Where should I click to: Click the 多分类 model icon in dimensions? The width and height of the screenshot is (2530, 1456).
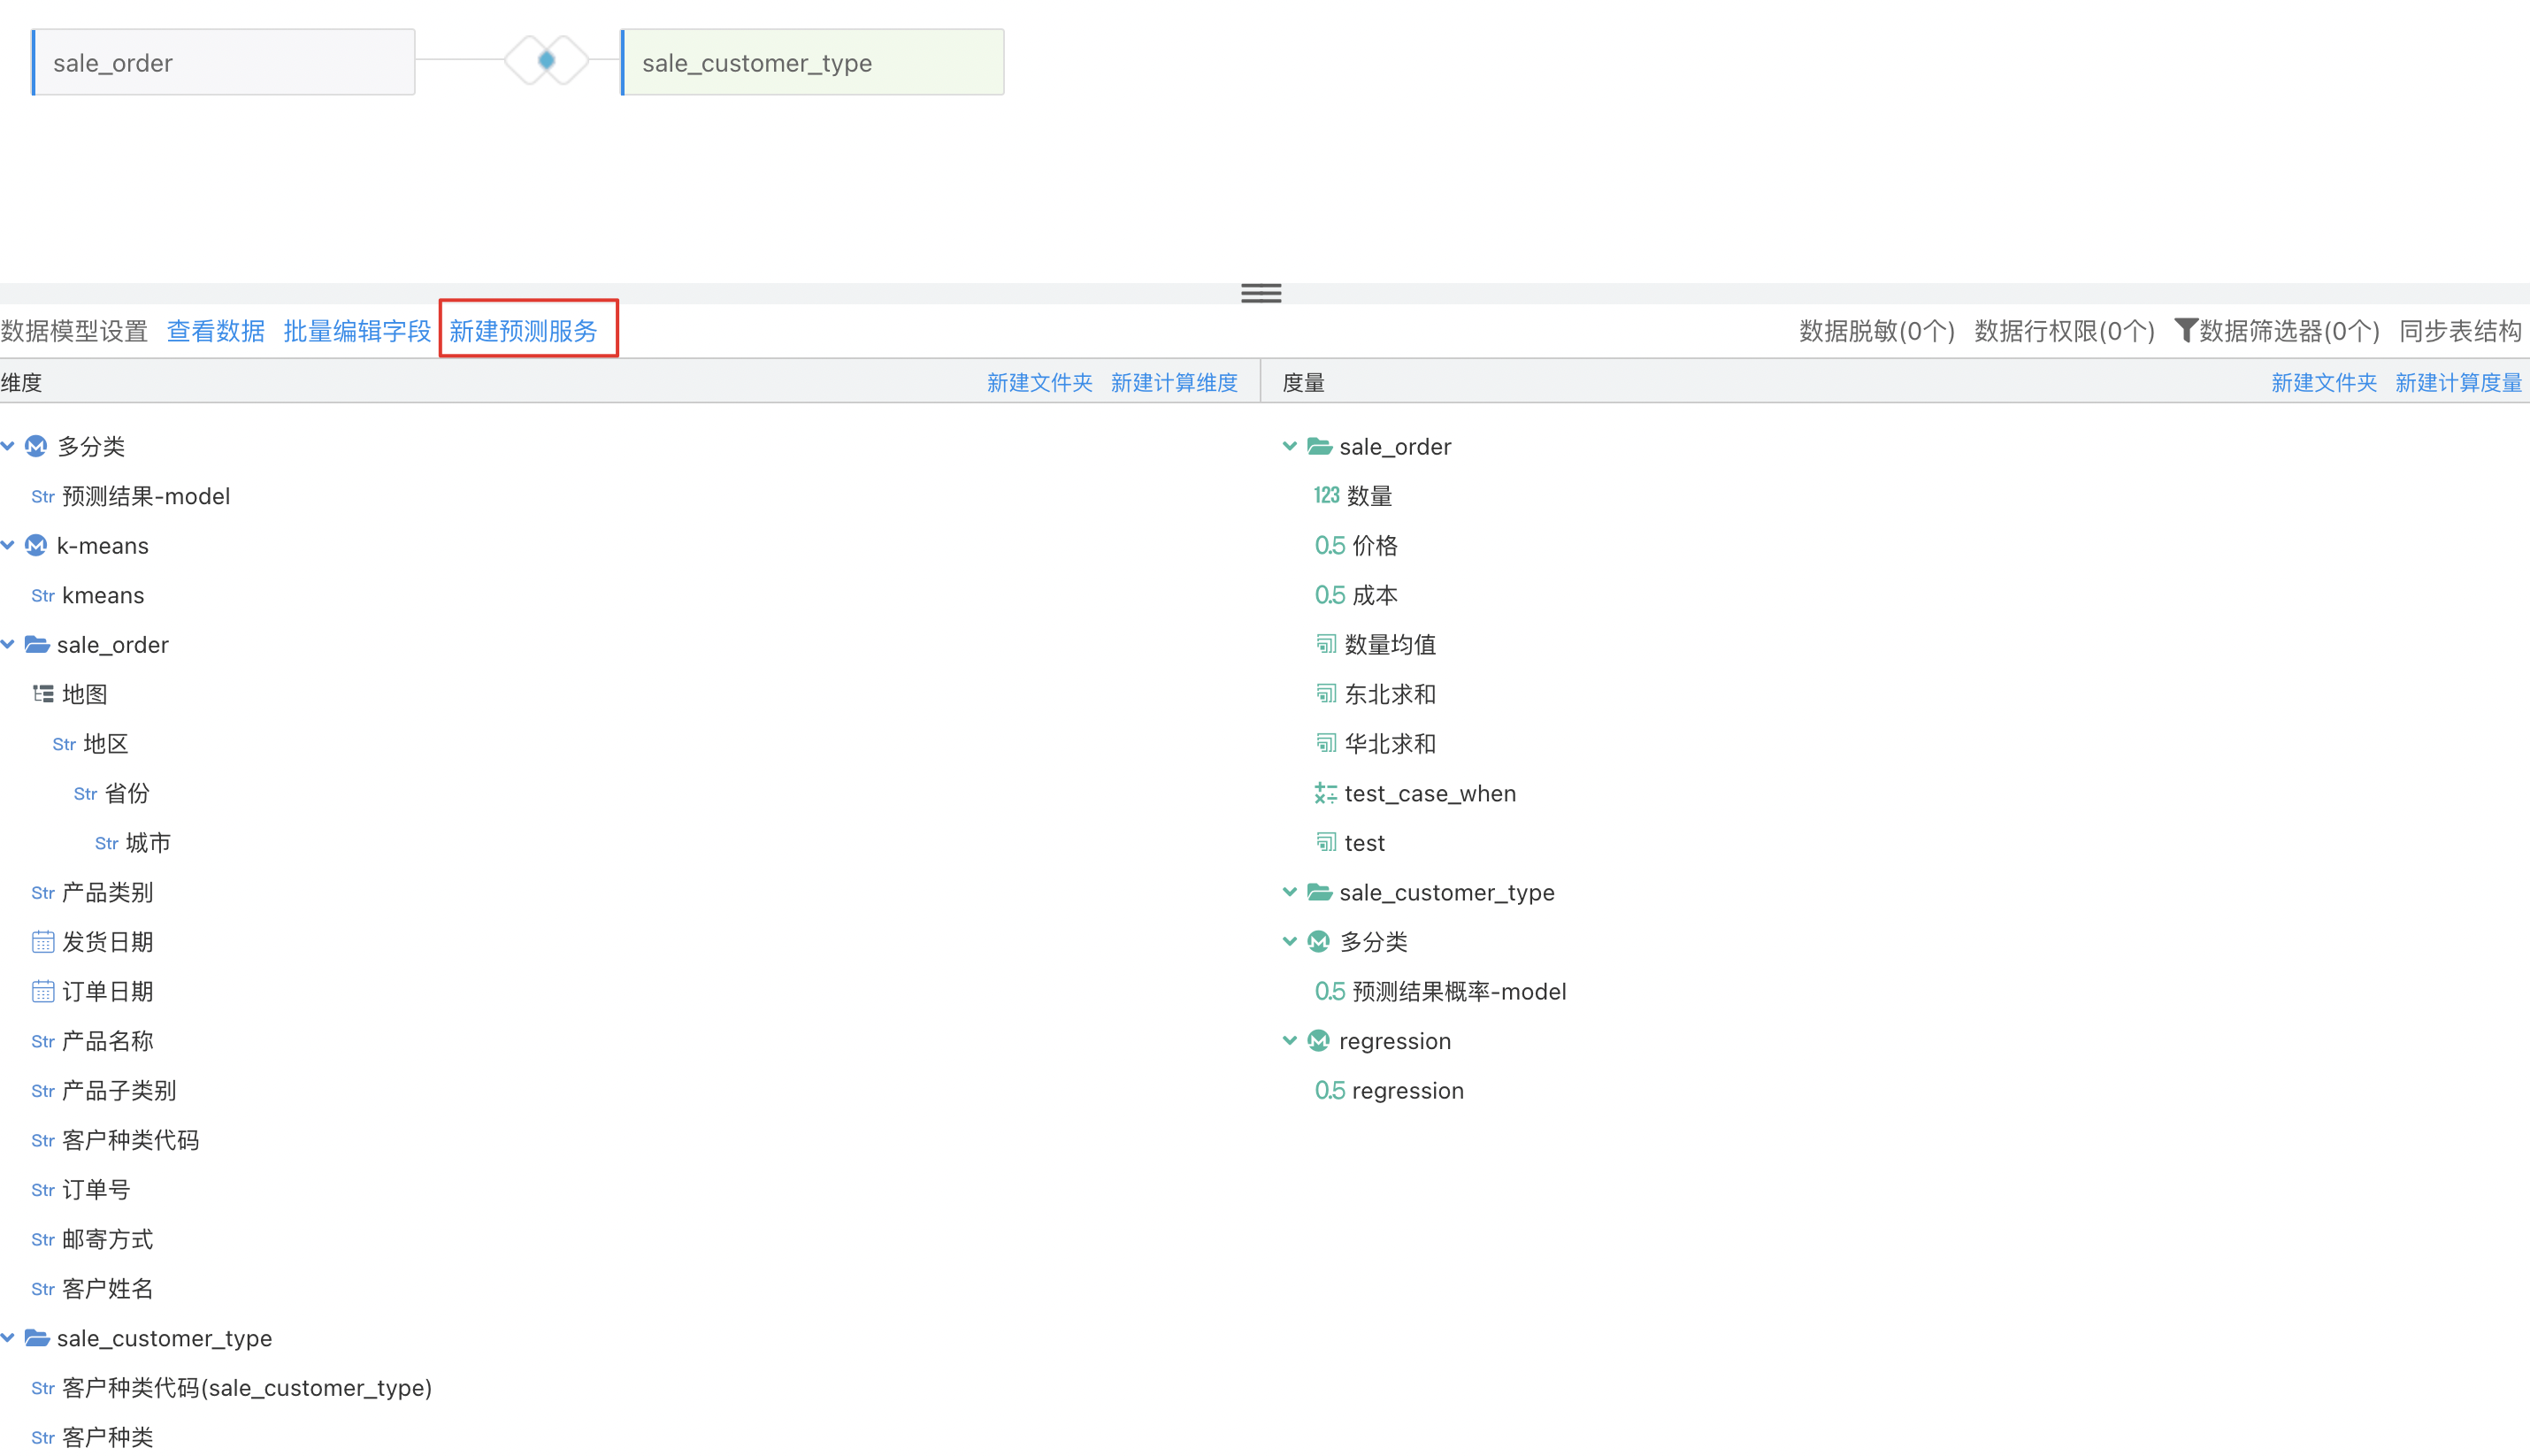click(36, 446)
